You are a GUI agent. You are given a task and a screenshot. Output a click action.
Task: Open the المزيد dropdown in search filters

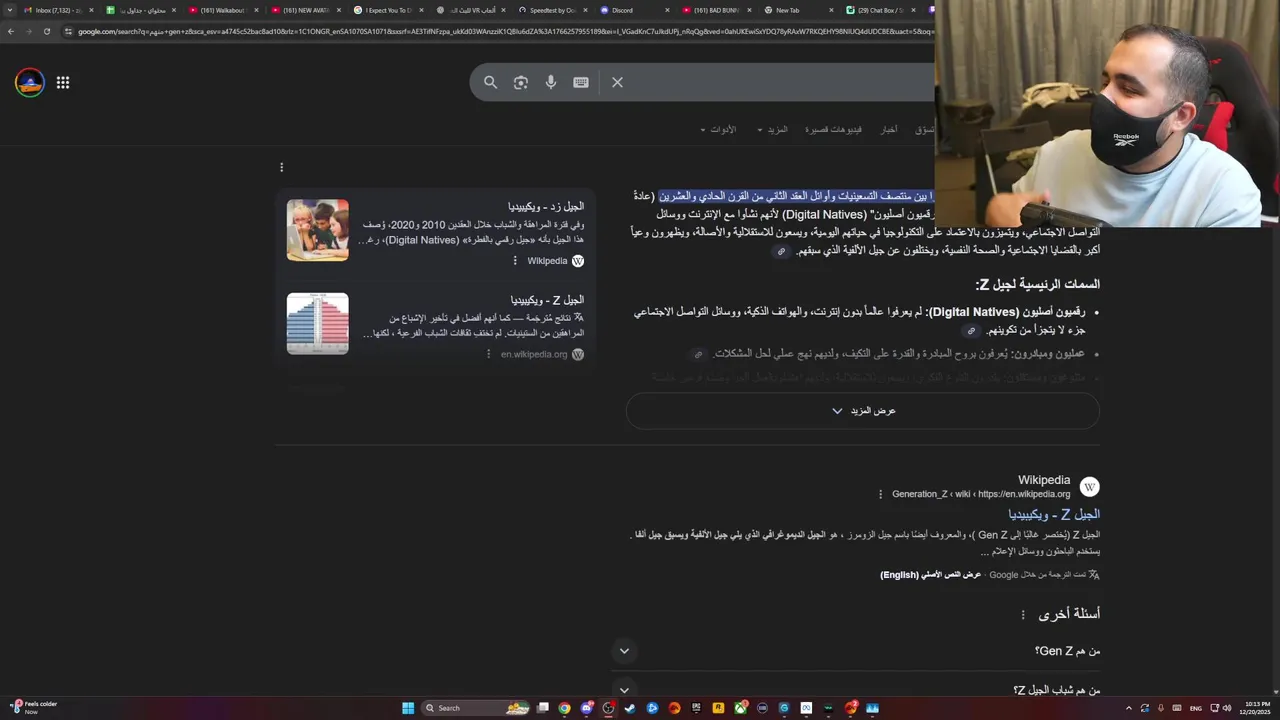[x=772, y=130]
